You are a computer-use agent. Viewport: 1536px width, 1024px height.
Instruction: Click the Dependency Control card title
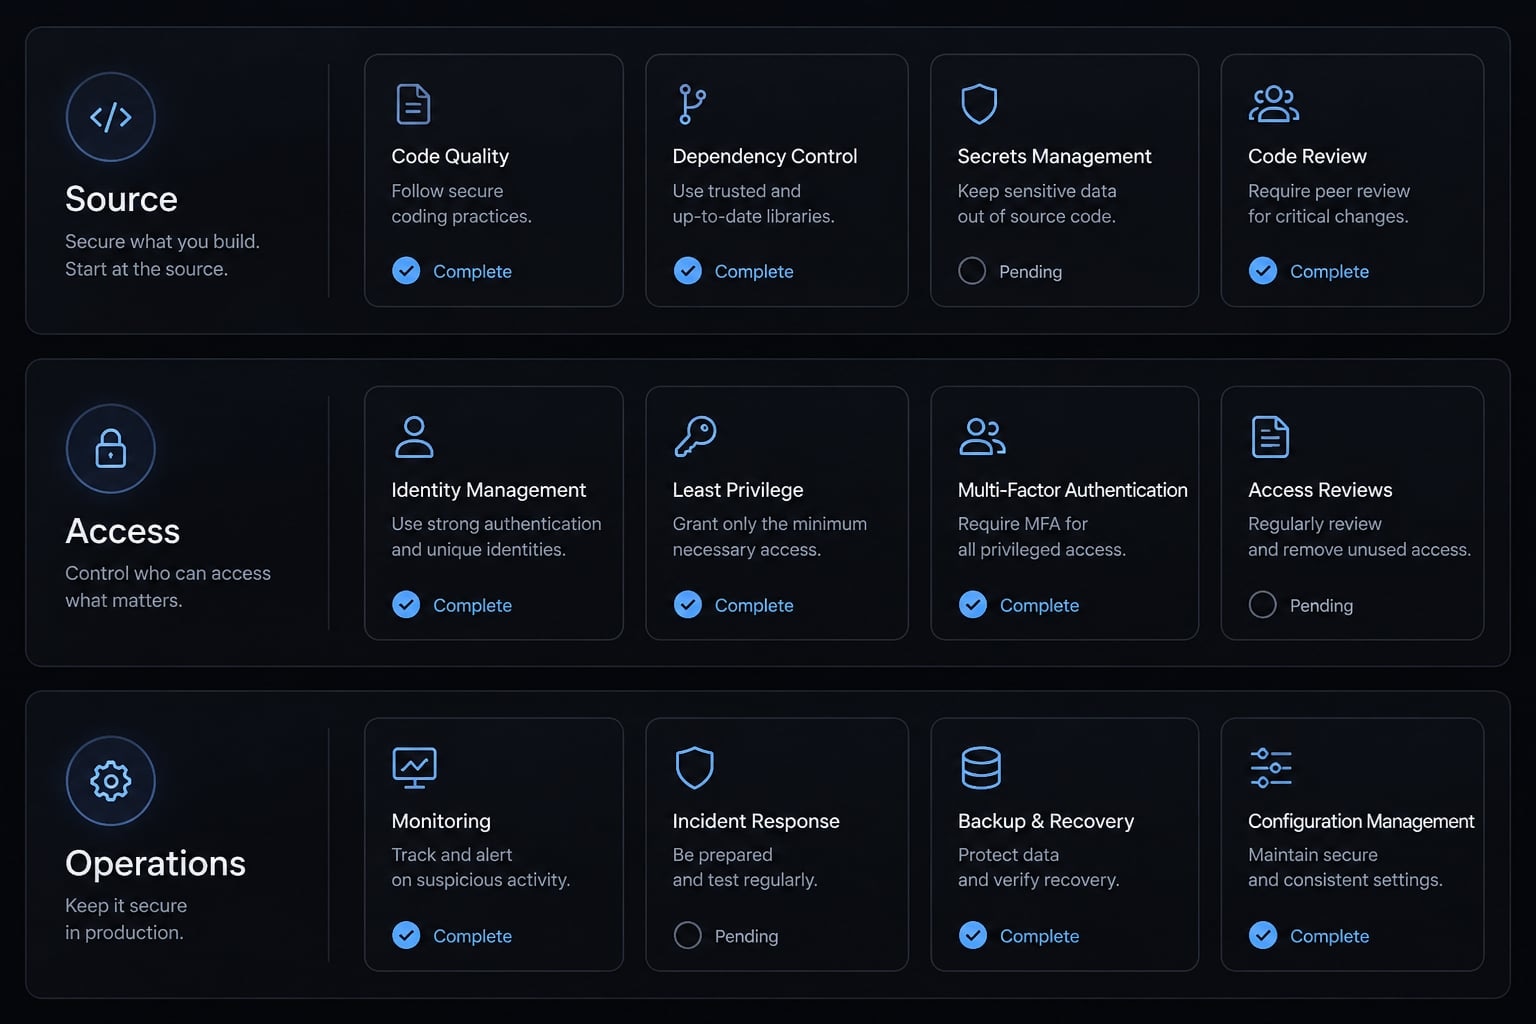(x=765, y=157)
